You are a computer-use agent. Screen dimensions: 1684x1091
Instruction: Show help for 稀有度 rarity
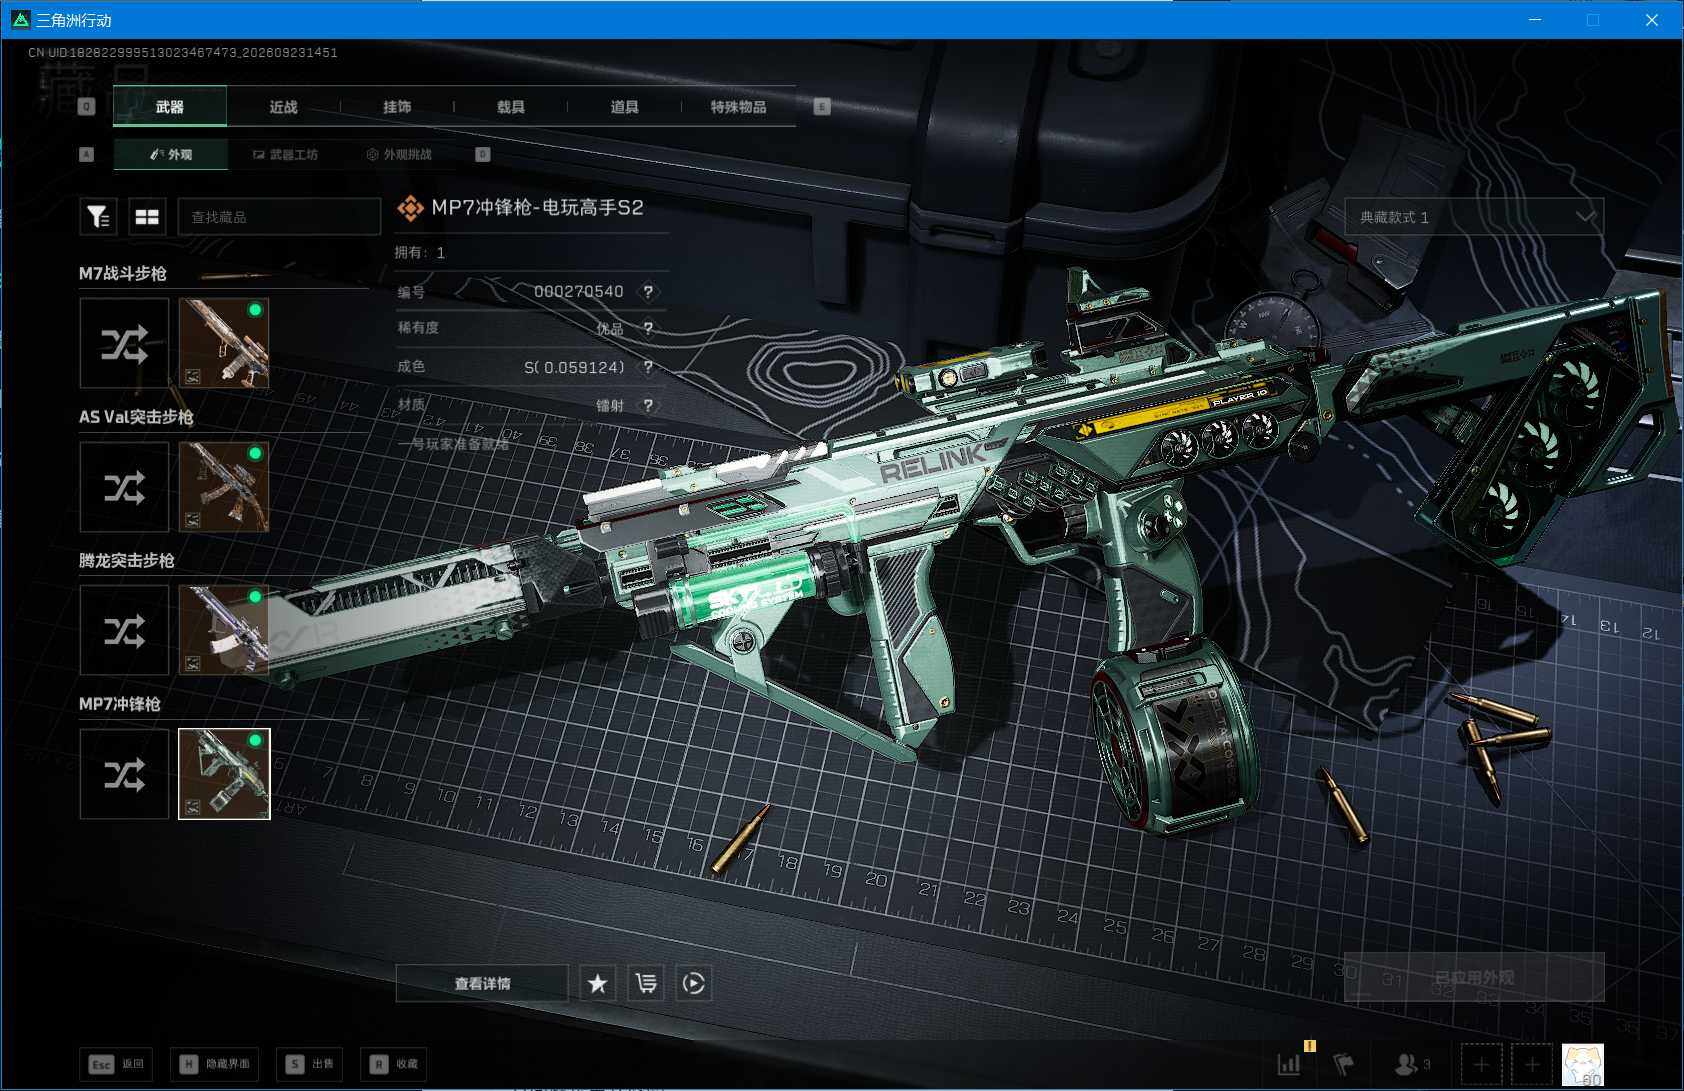pyautogui.click(x=648, y=328)
